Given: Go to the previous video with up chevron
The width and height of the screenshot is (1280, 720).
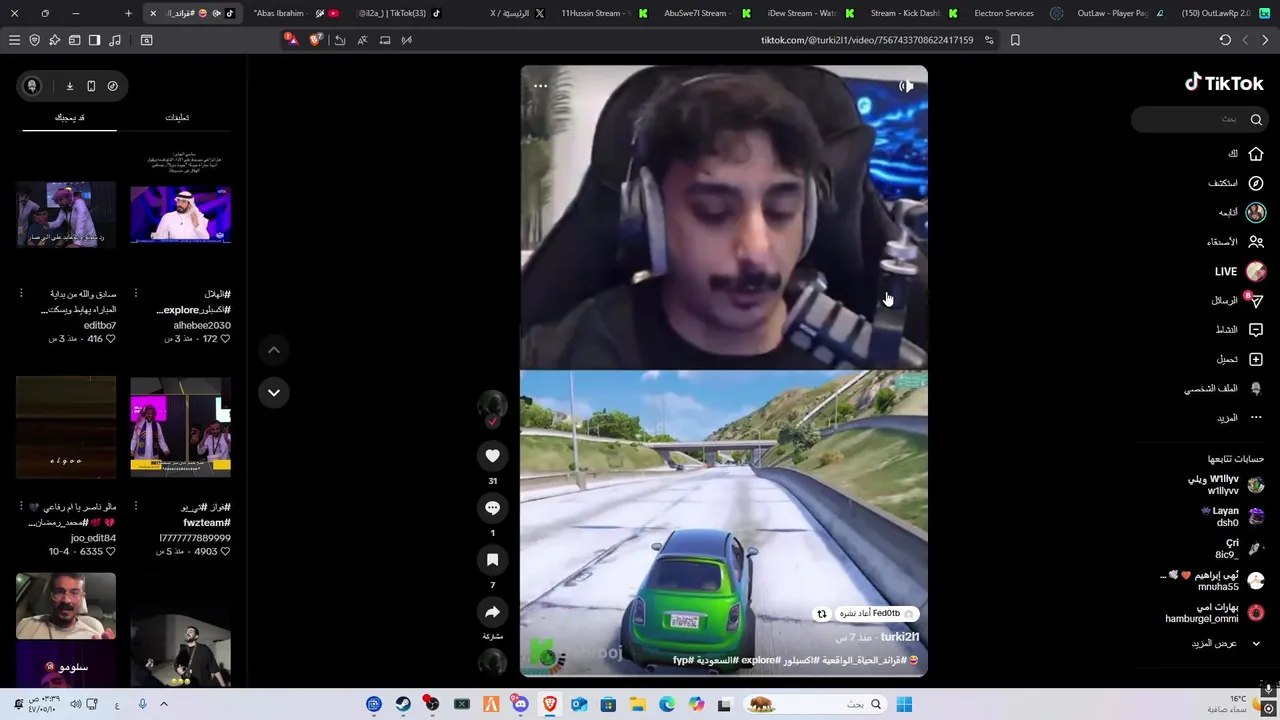Looking at the screenshot, I should click(x=273, y=350).
